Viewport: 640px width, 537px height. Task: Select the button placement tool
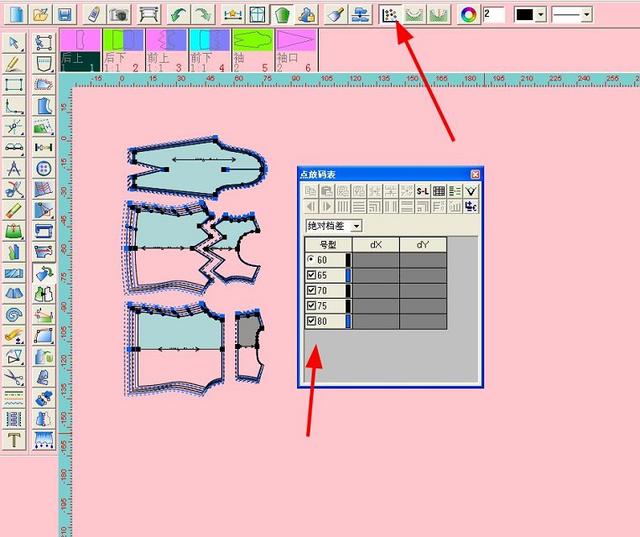coord(44,169)
